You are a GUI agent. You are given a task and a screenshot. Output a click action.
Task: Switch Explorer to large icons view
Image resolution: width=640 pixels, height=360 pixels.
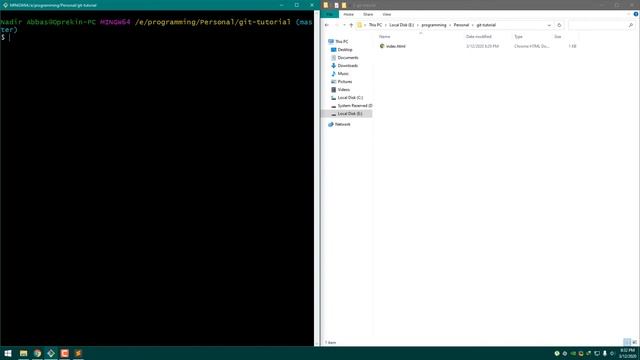click(634, 342)
